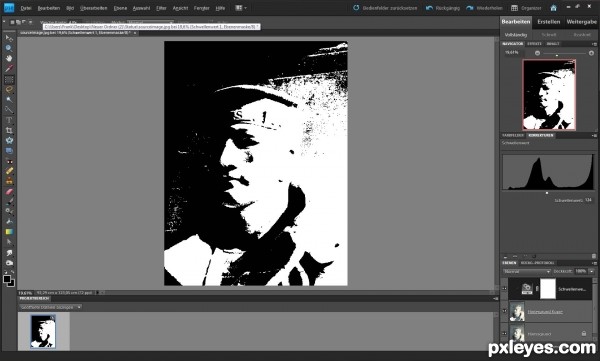Select the Red Eye Removal tool

pos(9,161)
